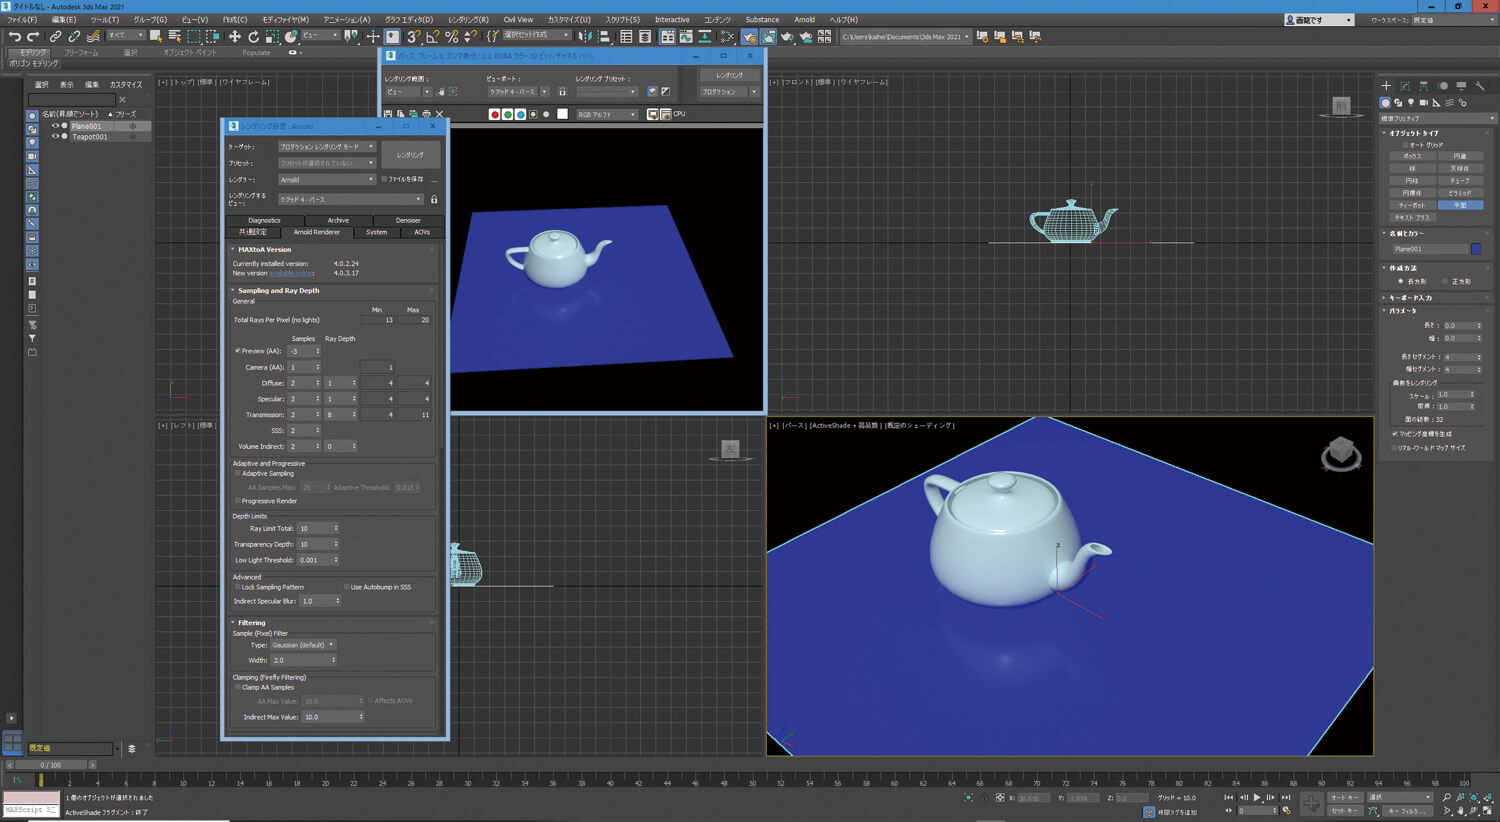The width and height of the screenshot is (1500, 822).
Task: Toggle green channel in frame buffer window
Action: (x=507, y=114)
